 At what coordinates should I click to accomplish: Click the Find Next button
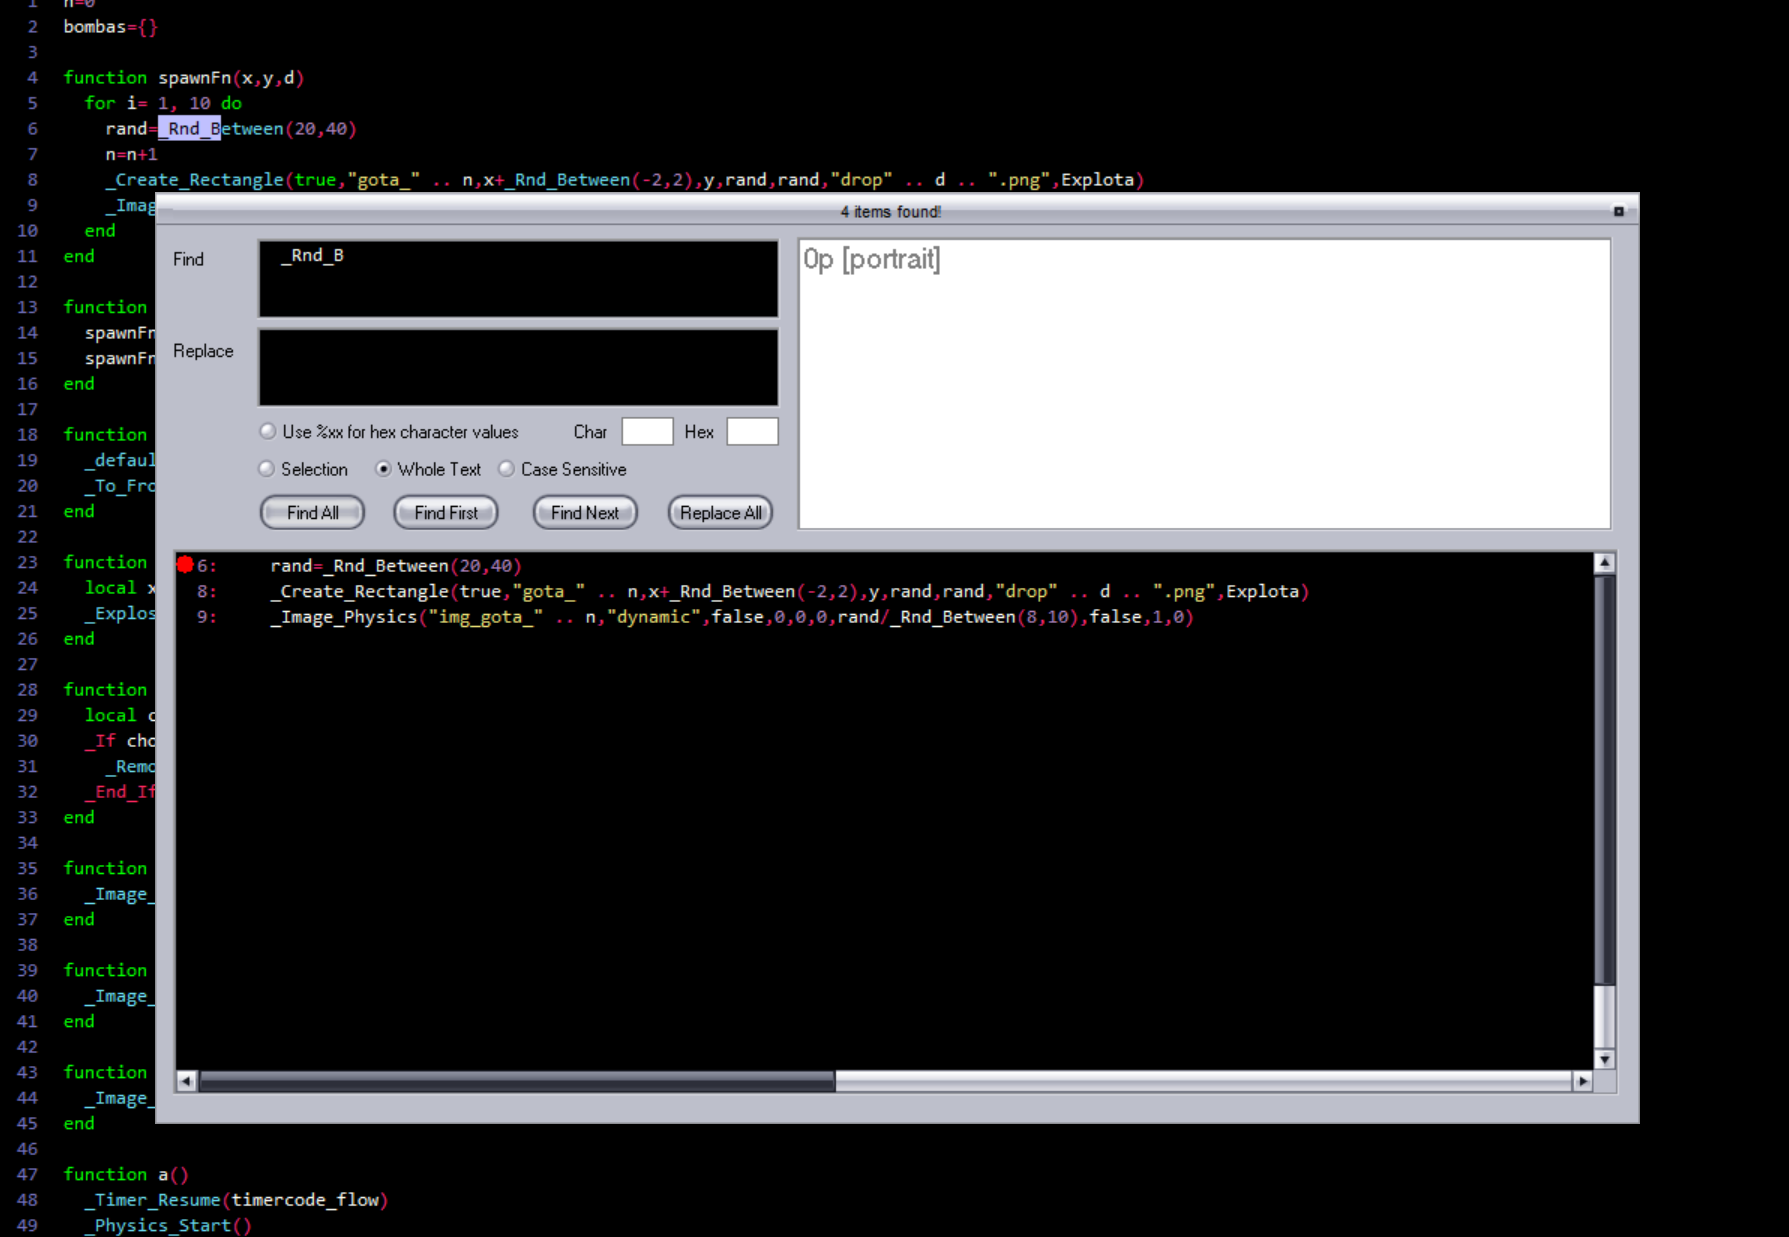pyautogui.click(x=585, y=513)
